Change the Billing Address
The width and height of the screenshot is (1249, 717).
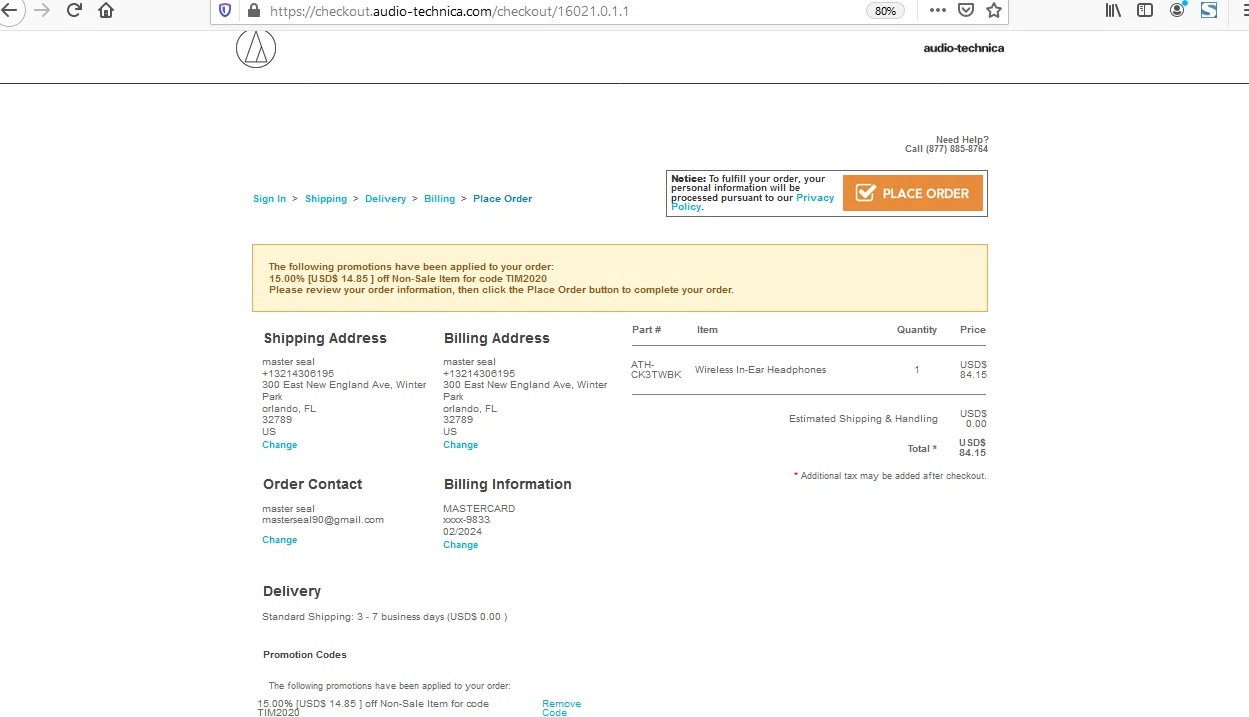coord(460,445)
